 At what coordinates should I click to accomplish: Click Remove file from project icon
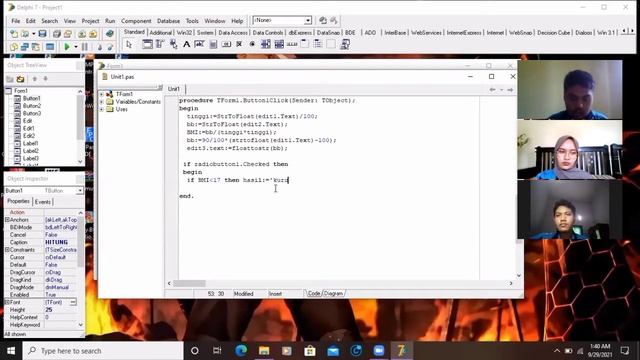click(93, 33)
